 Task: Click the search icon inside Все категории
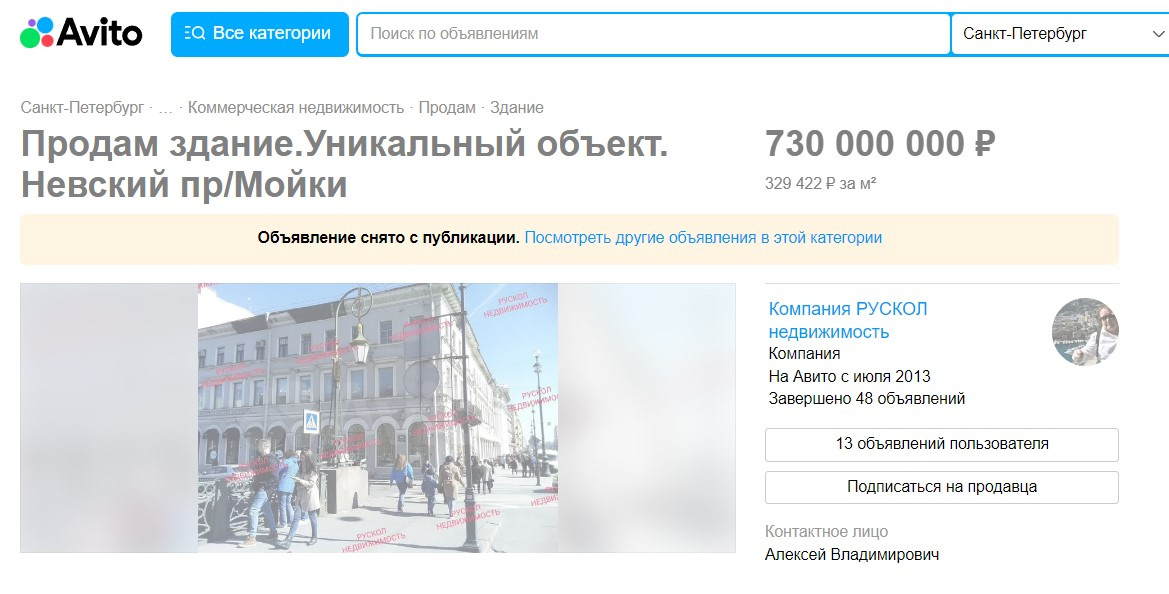pos(195,34)
